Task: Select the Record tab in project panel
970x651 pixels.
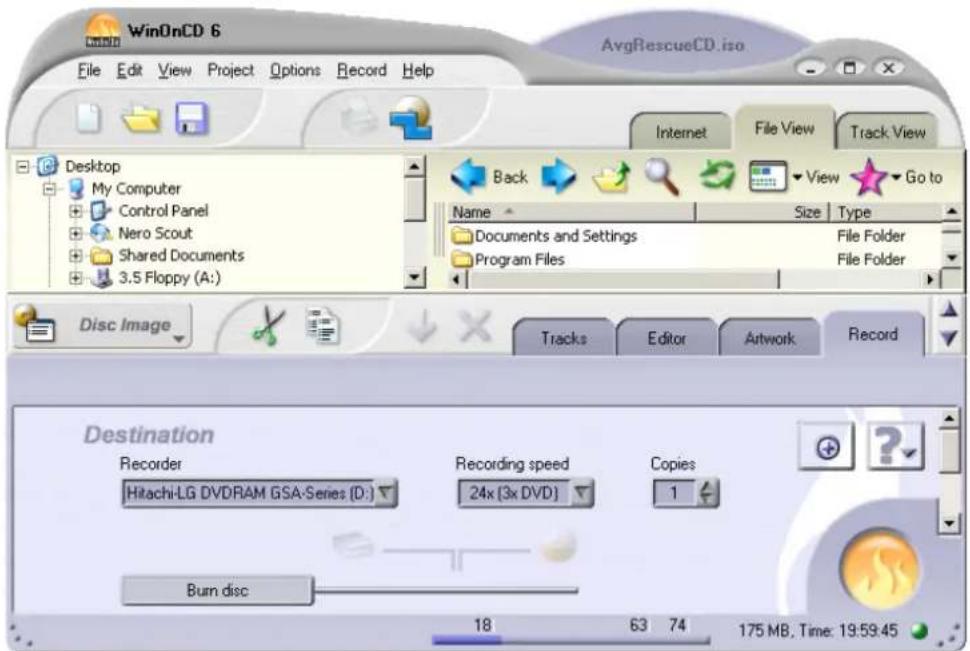Action: pos(873,334)
